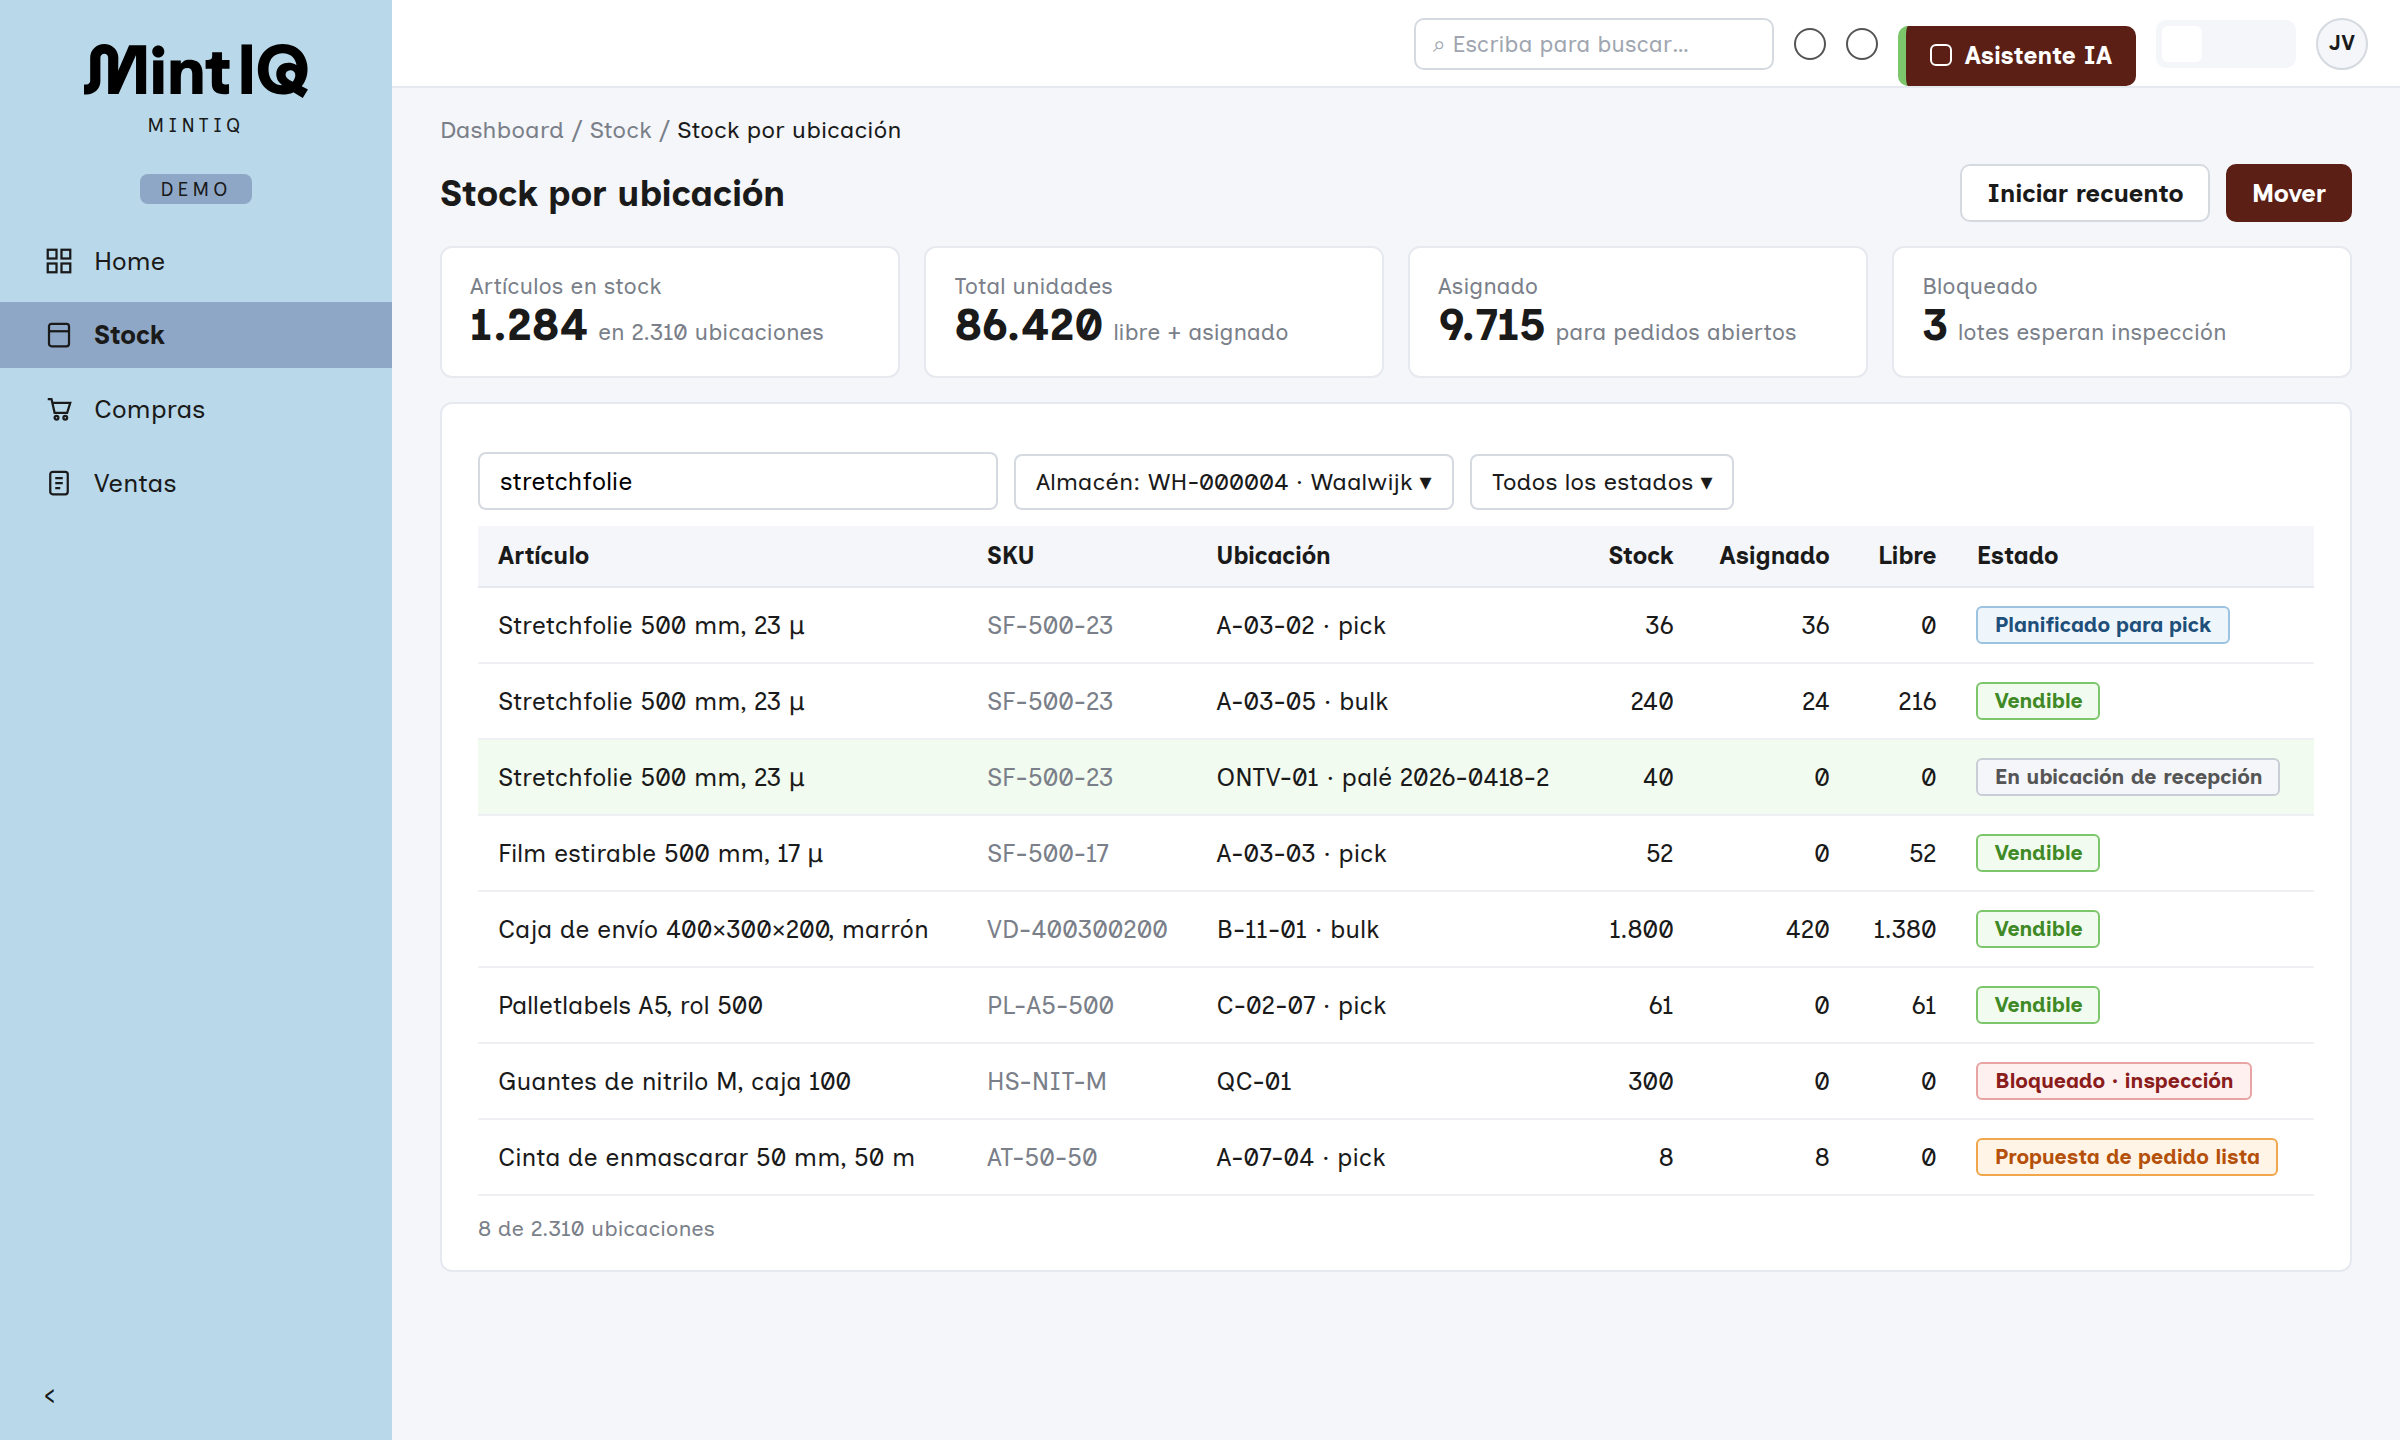Click the Iniciar recuento button
This screenshot has width=2400, height=1440.
click(2085, 193)
